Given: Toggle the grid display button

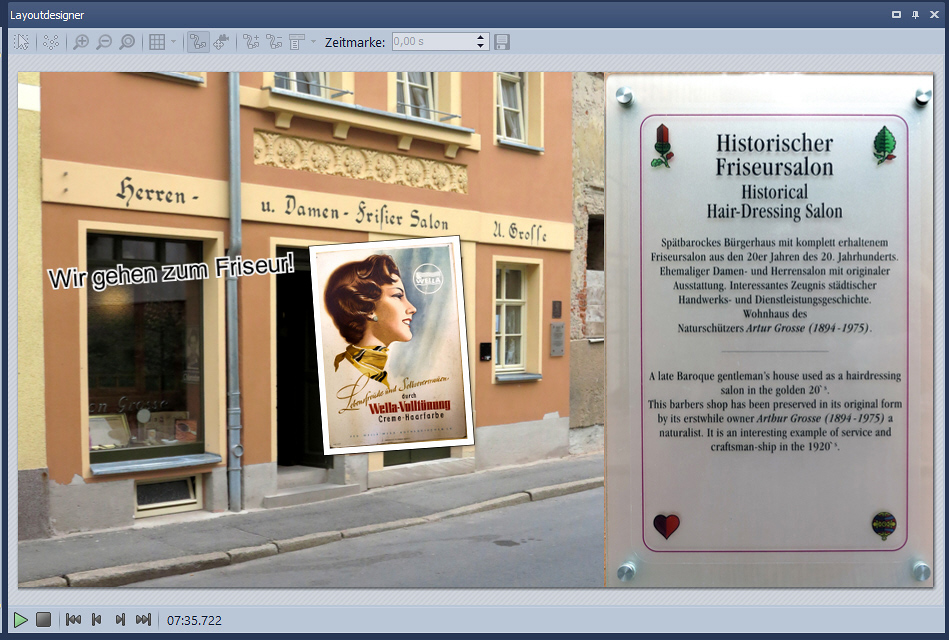Looking at the screenshot, I should click(157, 42).
